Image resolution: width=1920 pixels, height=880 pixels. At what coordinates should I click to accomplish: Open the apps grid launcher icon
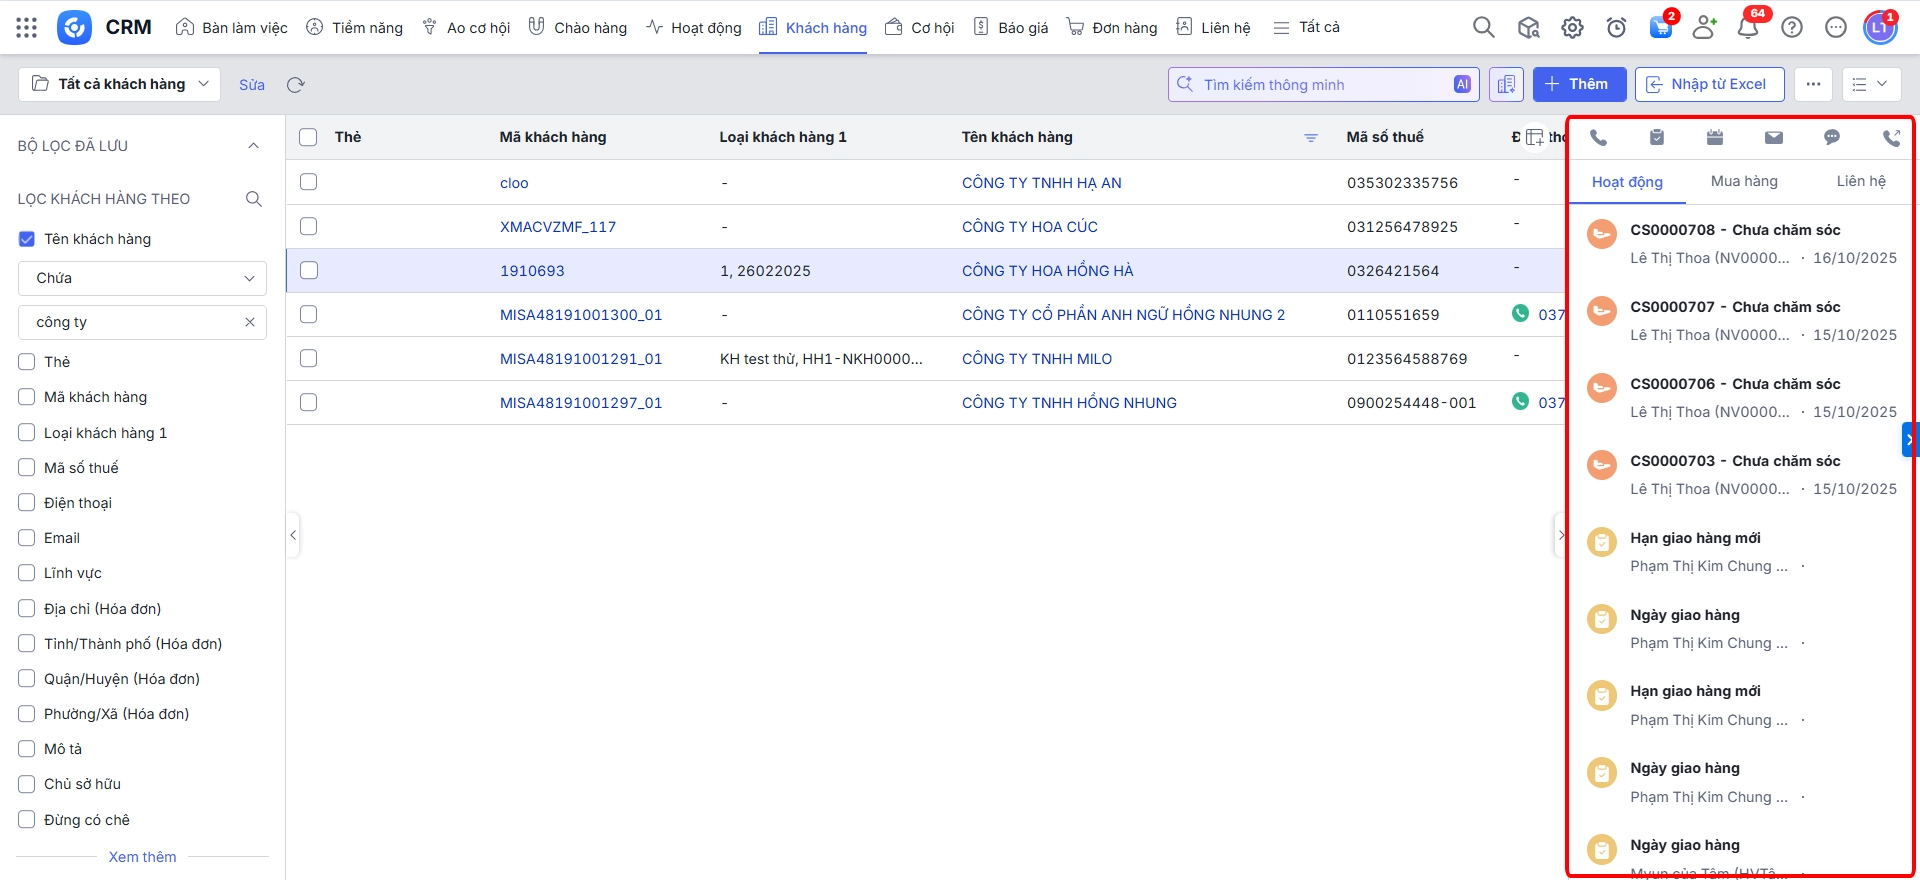tap(27, 28)
